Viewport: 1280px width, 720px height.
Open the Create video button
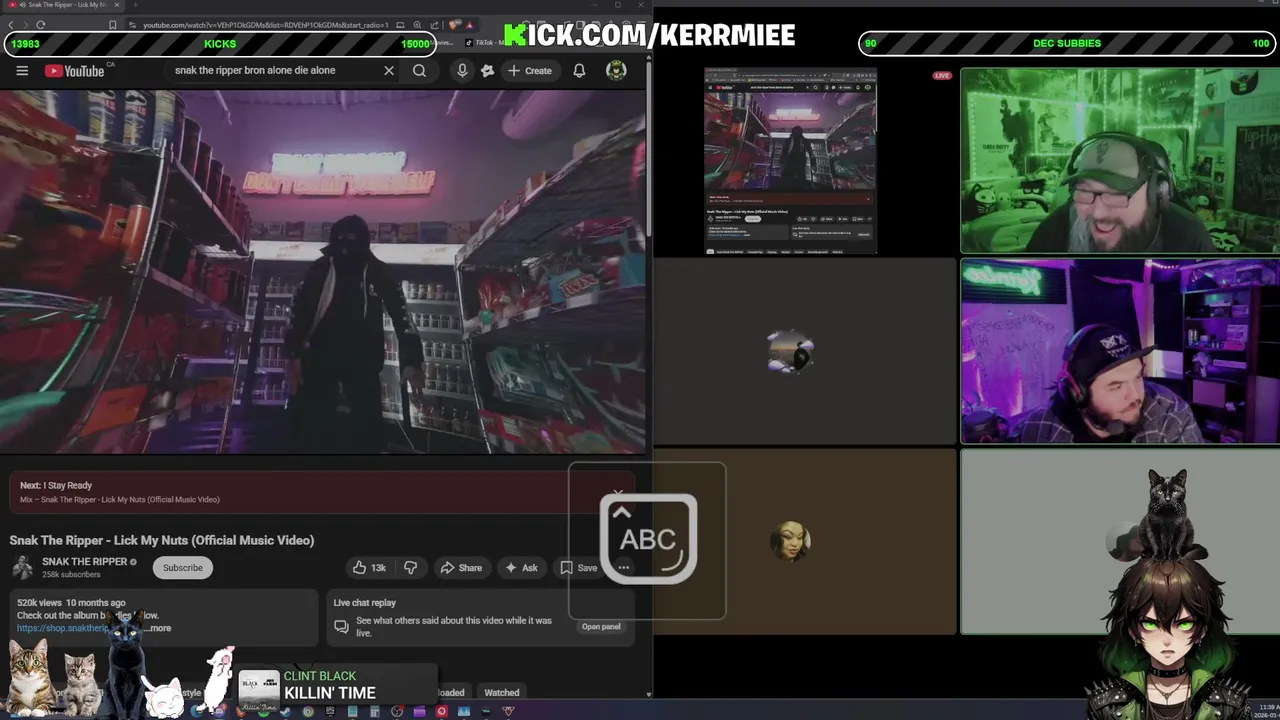530,71
